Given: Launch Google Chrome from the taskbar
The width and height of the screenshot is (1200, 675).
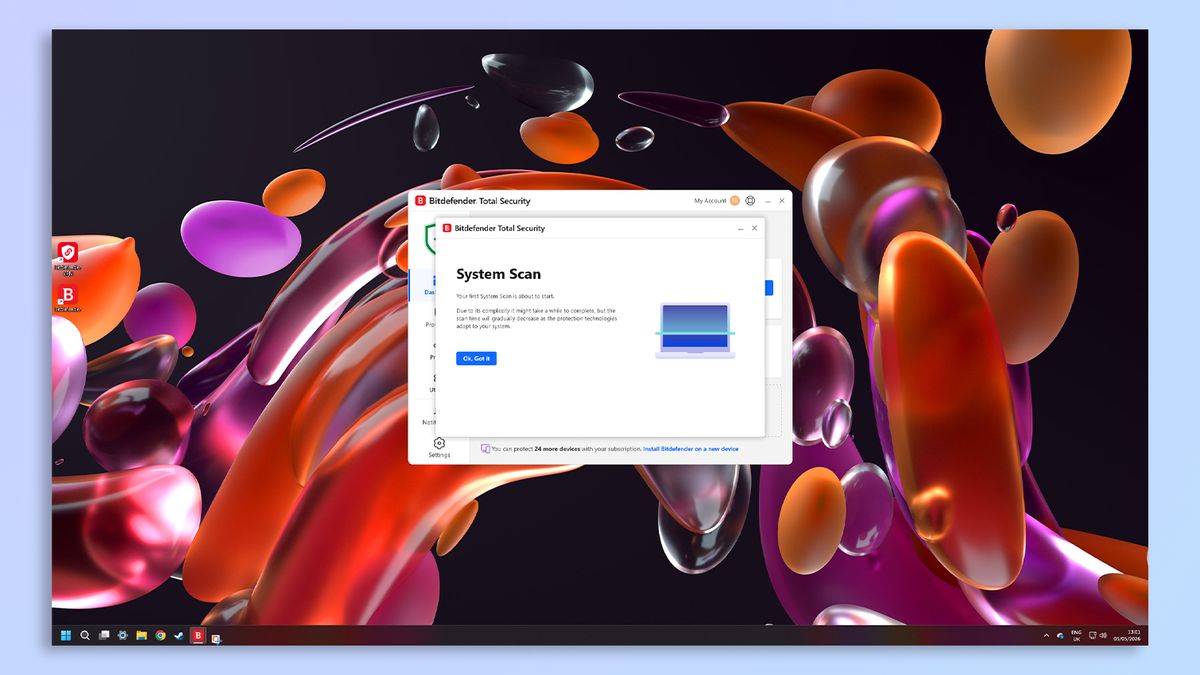Looking at the screenshot, I should tap(160, 635).
